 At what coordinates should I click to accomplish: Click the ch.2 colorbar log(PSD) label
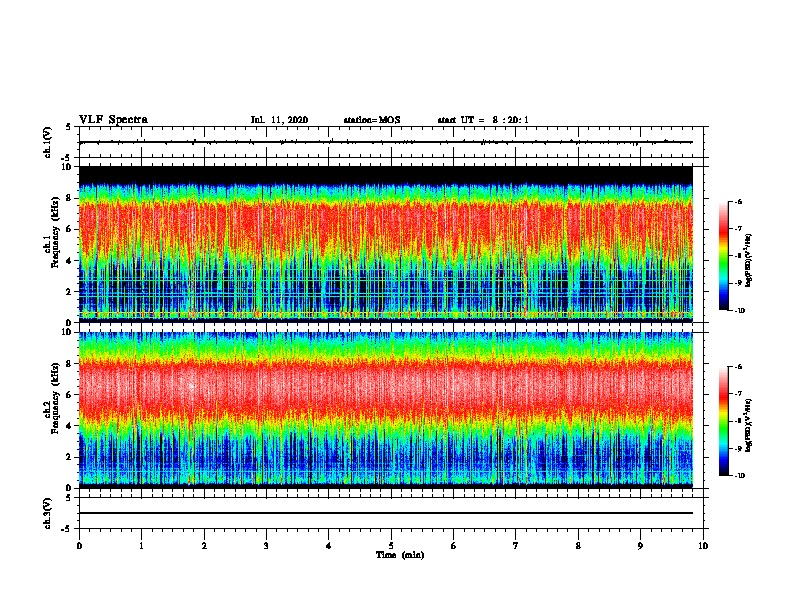[x=749, y=425]
